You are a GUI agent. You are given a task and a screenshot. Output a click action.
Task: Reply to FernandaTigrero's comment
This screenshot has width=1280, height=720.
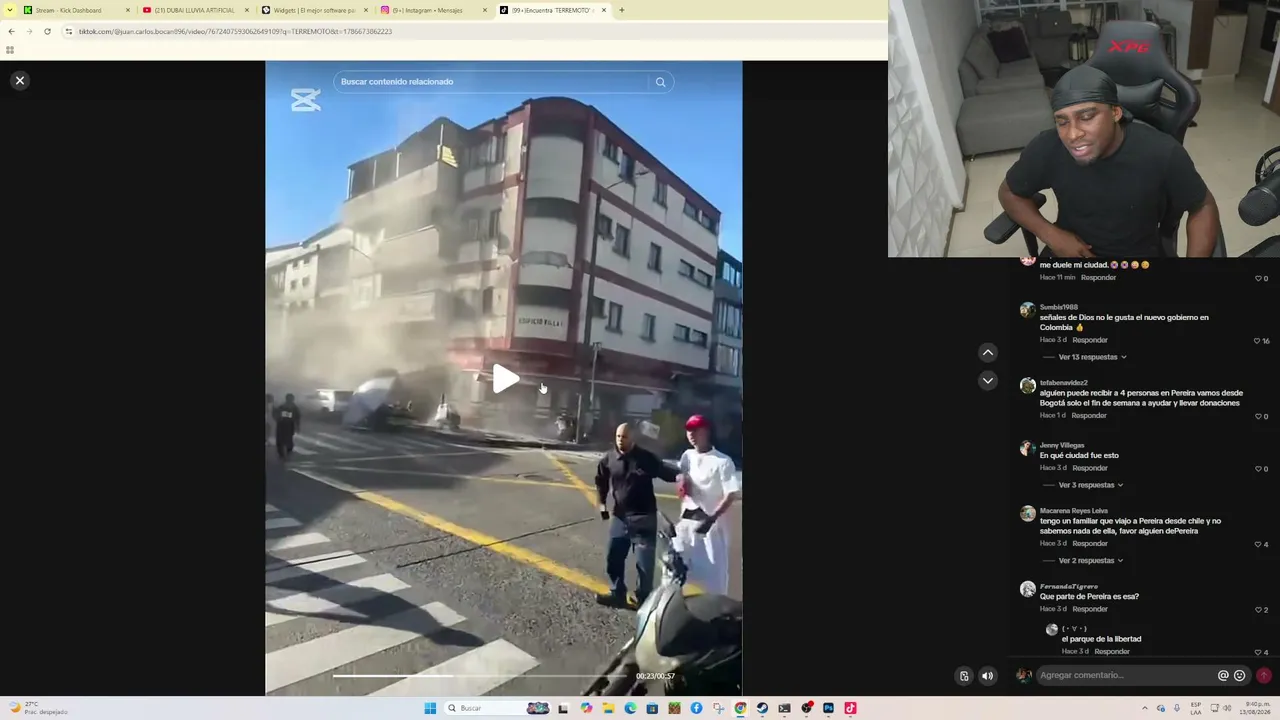click(1090, 609)
